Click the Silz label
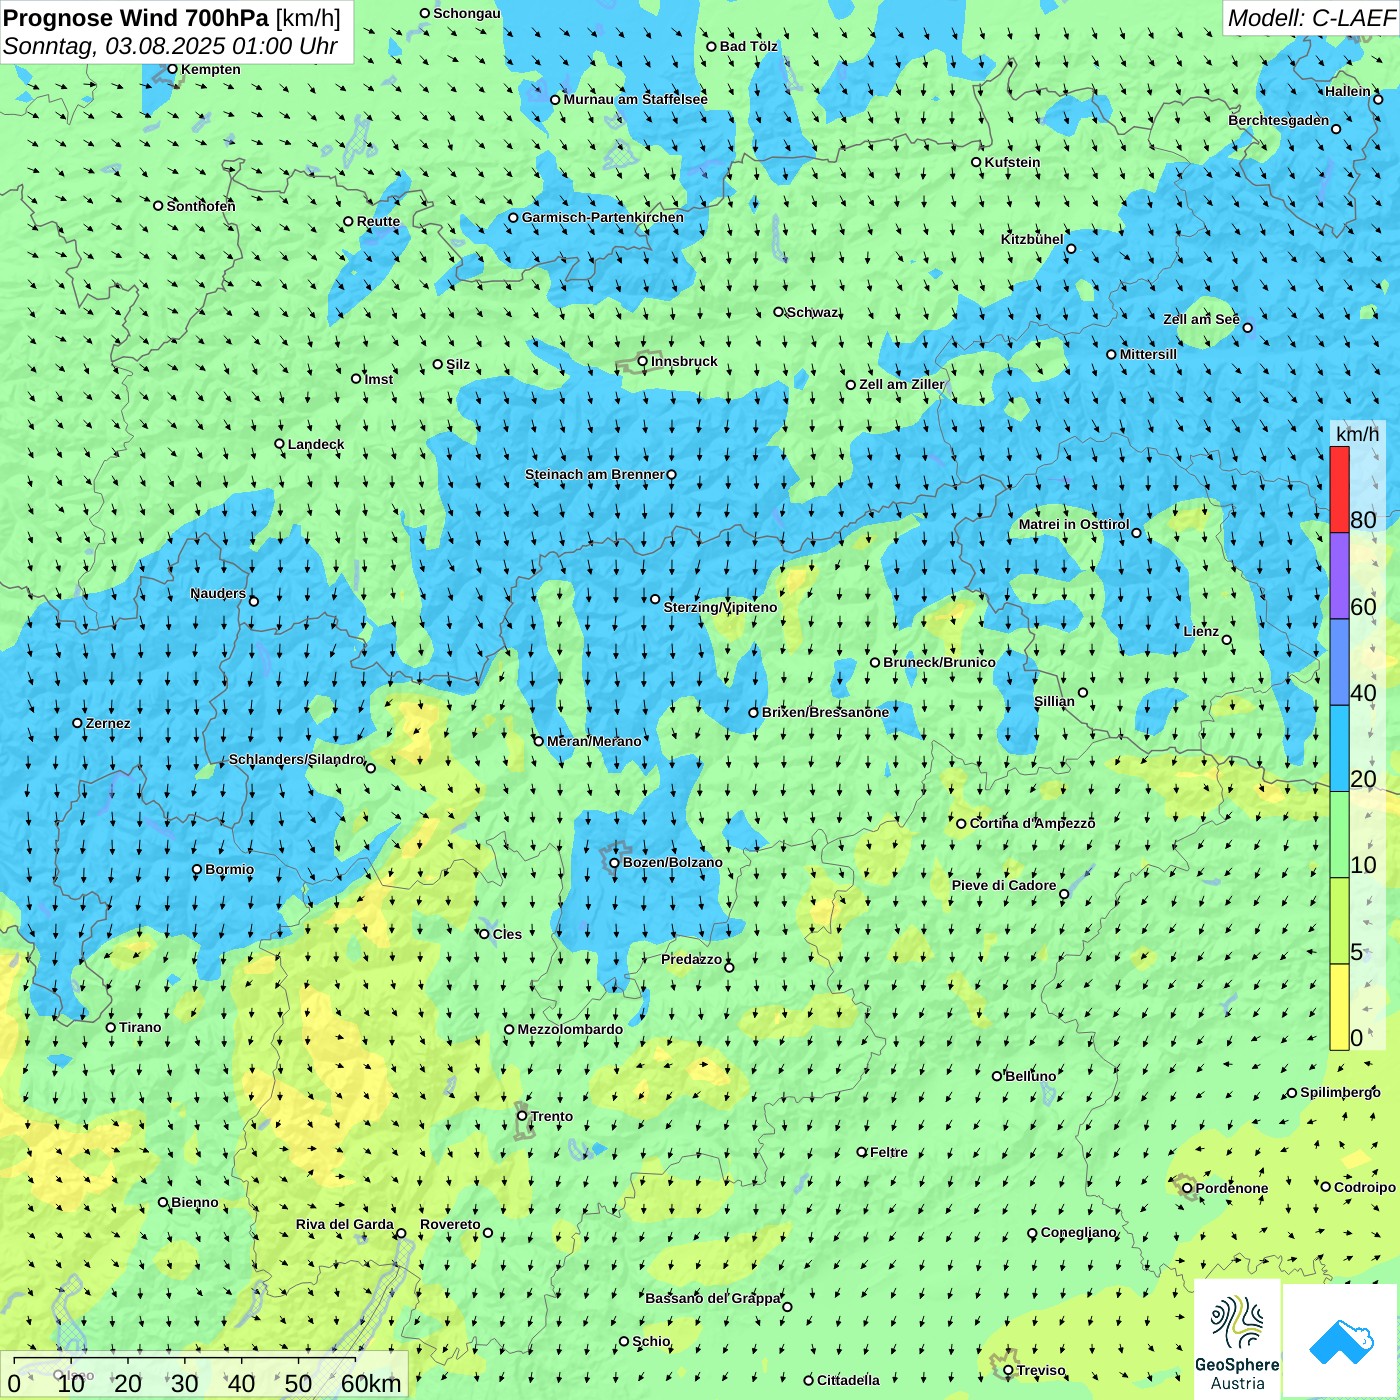The width and height of the screenshot is (1400, 1400). [458, 364]
